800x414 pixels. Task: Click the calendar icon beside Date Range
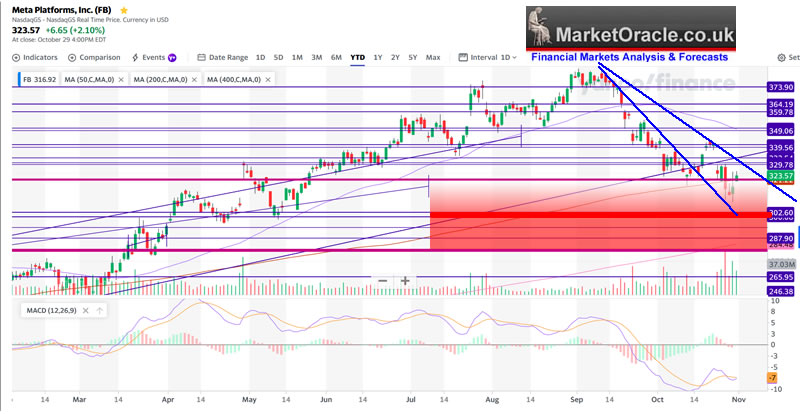coord(202,58)
